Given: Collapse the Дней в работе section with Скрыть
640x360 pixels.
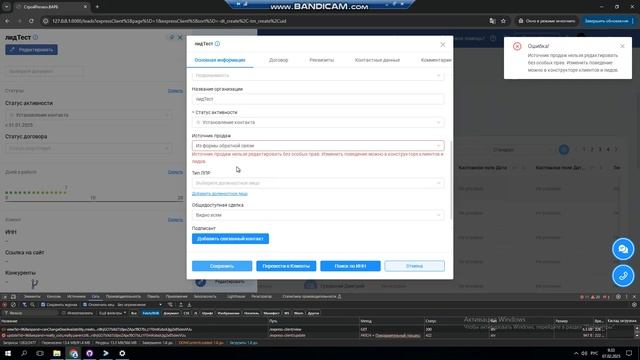Looking at the screenshot, I should pyautogui.click(x=175, y=172).
